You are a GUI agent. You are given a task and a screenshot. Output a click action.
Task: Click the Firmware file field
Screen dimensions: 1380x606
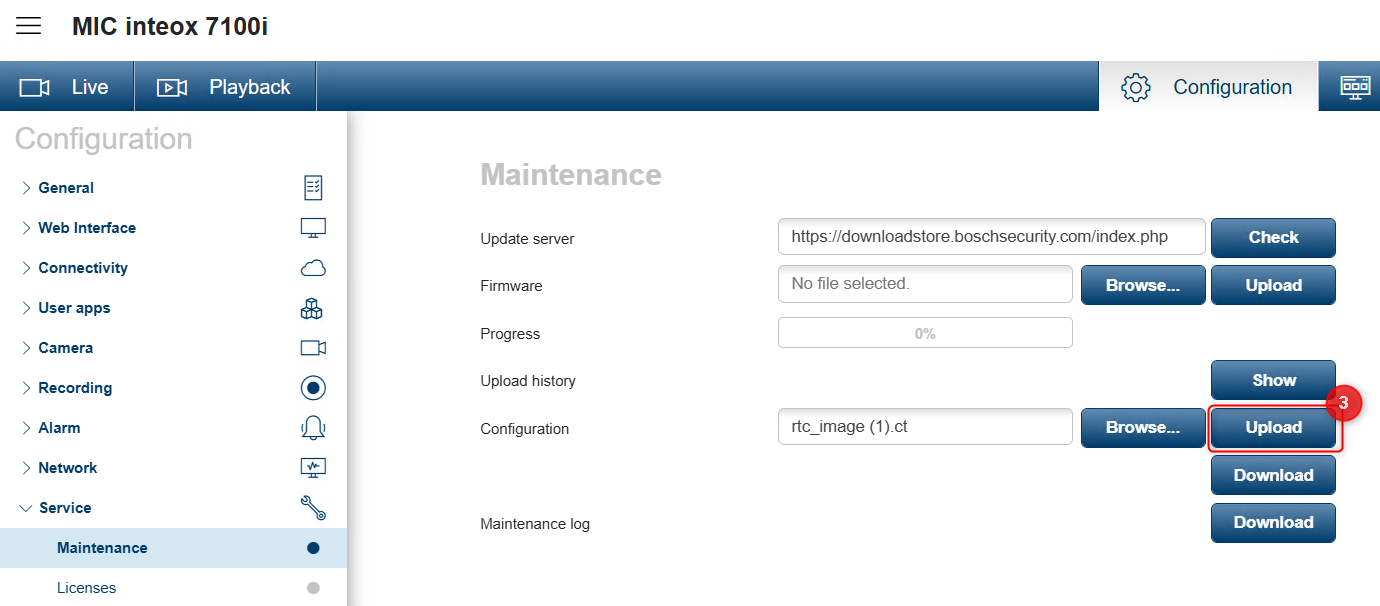(x=925, y=284)
